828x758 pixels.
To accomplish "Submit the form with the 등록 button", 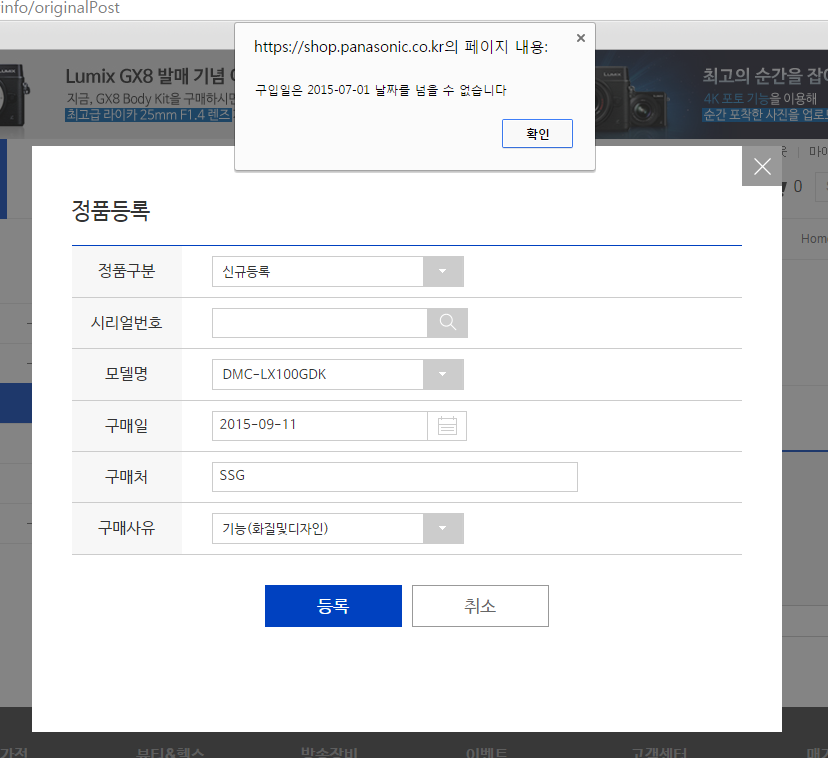I will [333, 606].
